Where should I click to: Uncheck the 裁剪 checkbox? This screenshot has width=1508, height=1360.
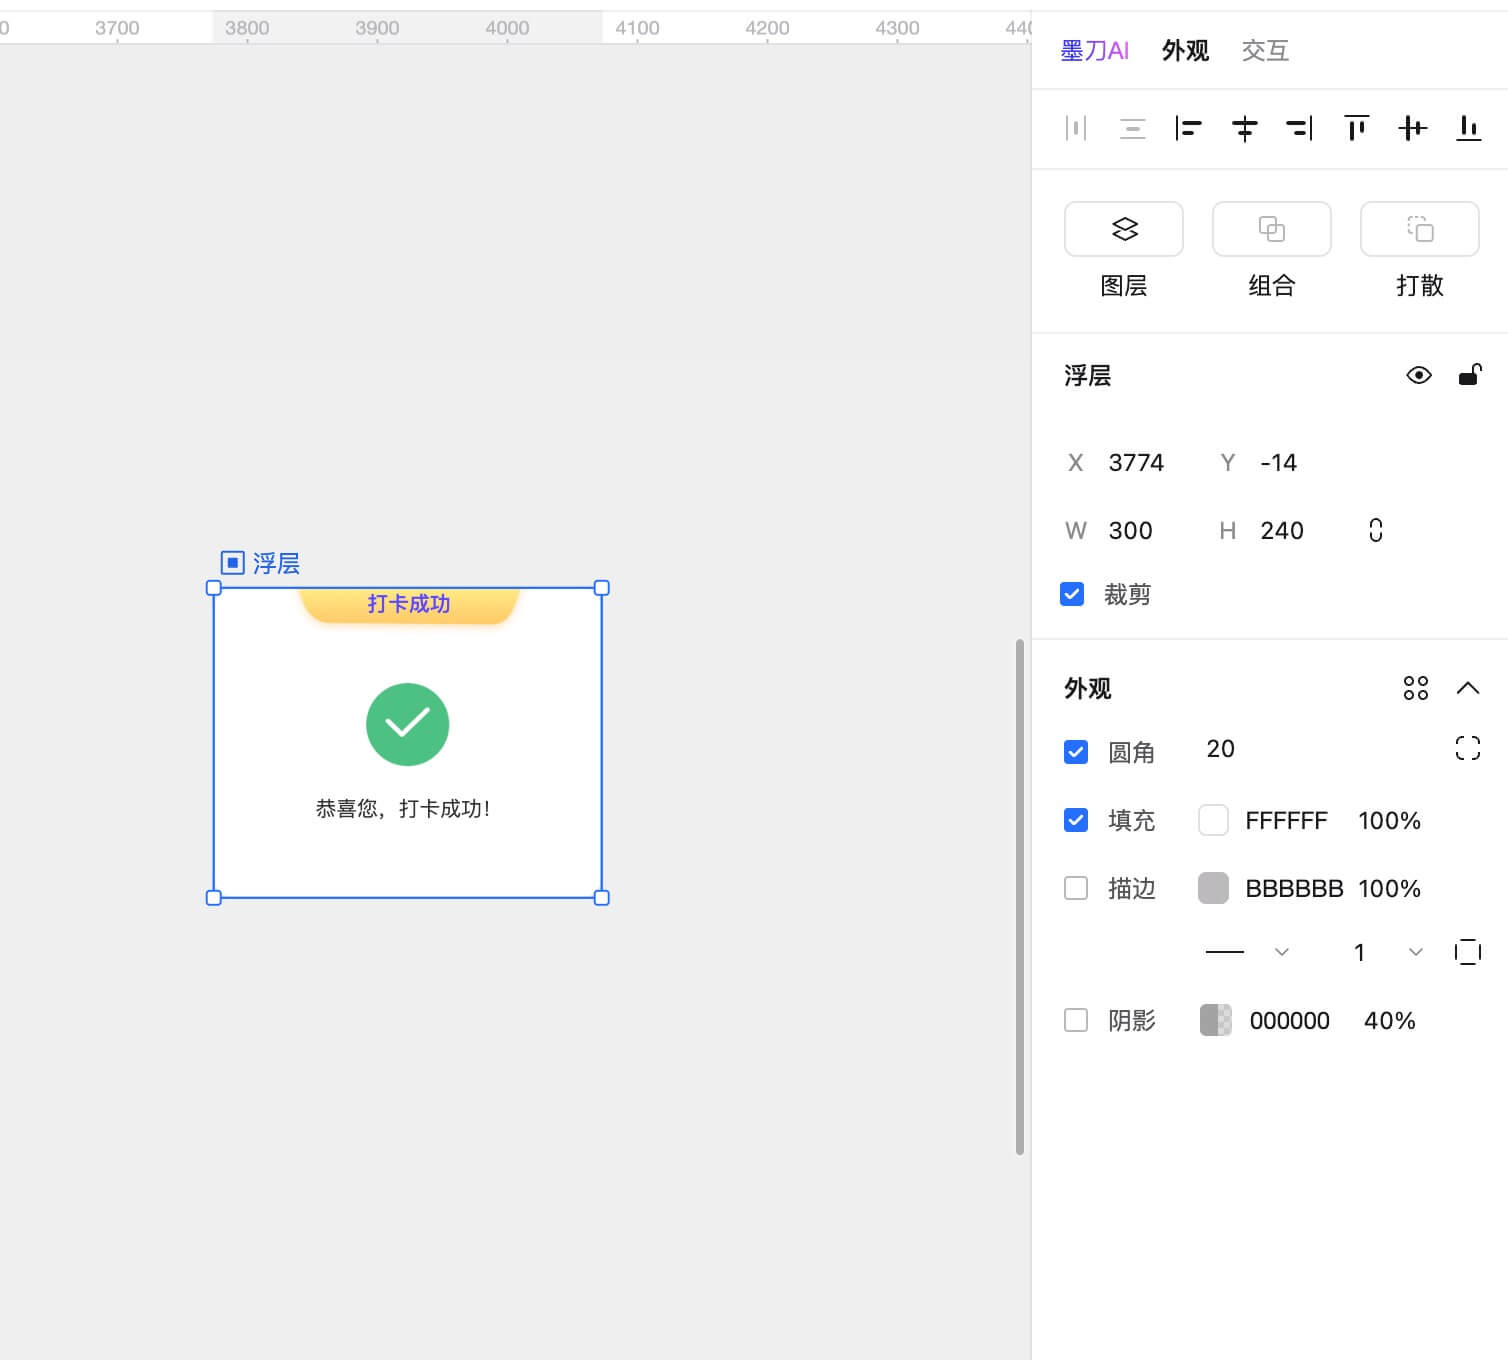coord(1071,594)
